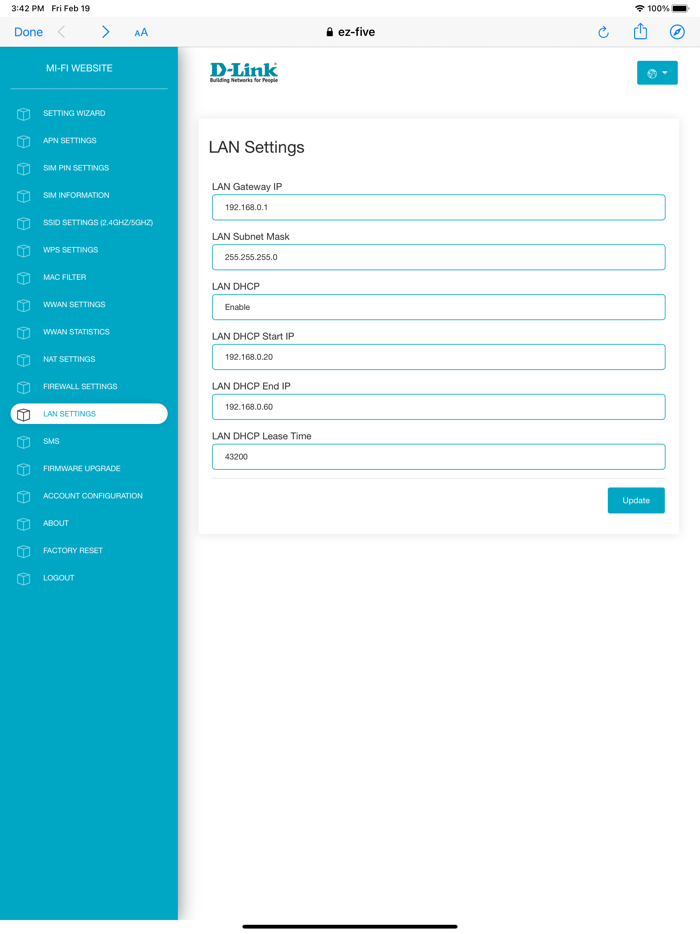
Task: Open Firewall Settings page
Action: pyautogui.click(x=80, y=387)
